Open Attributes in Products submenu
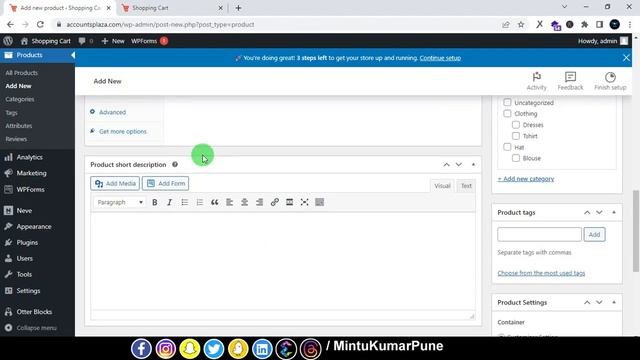 (19, 126)
